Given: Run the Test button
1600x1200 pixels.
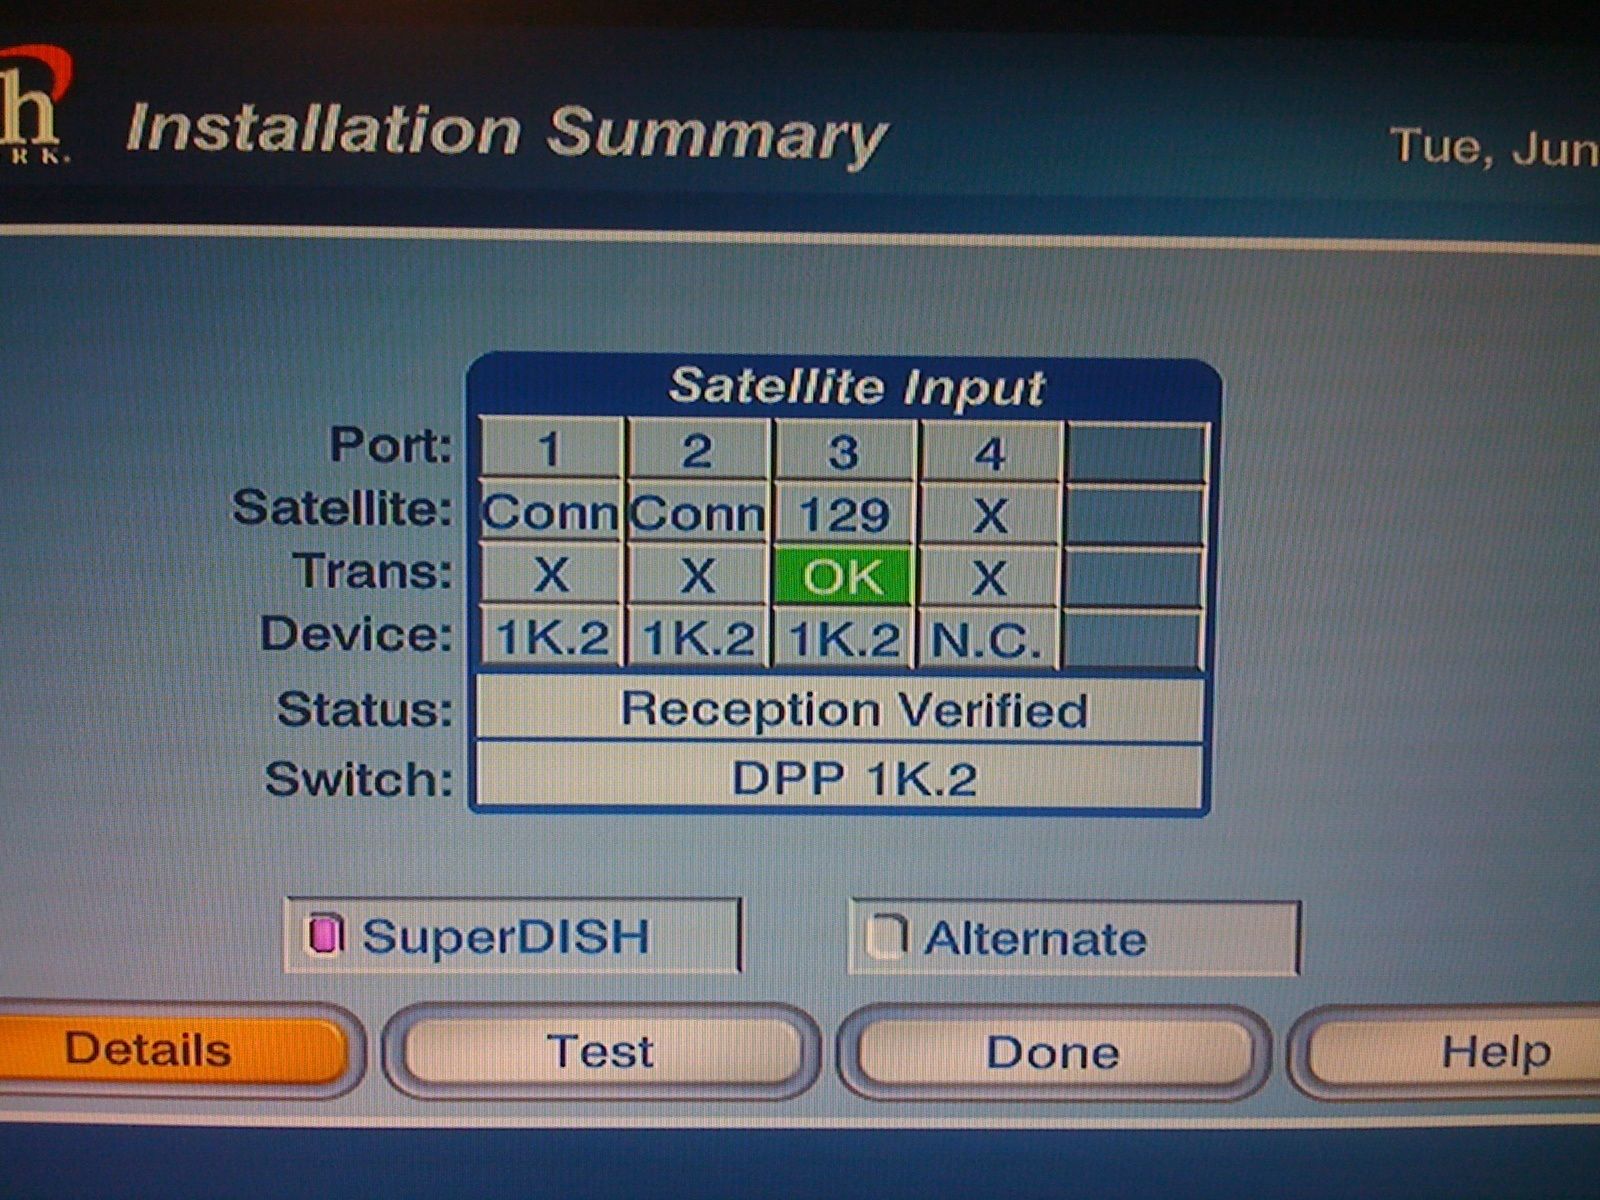Looking at the screenshot, I should [x=601, y=1052].
